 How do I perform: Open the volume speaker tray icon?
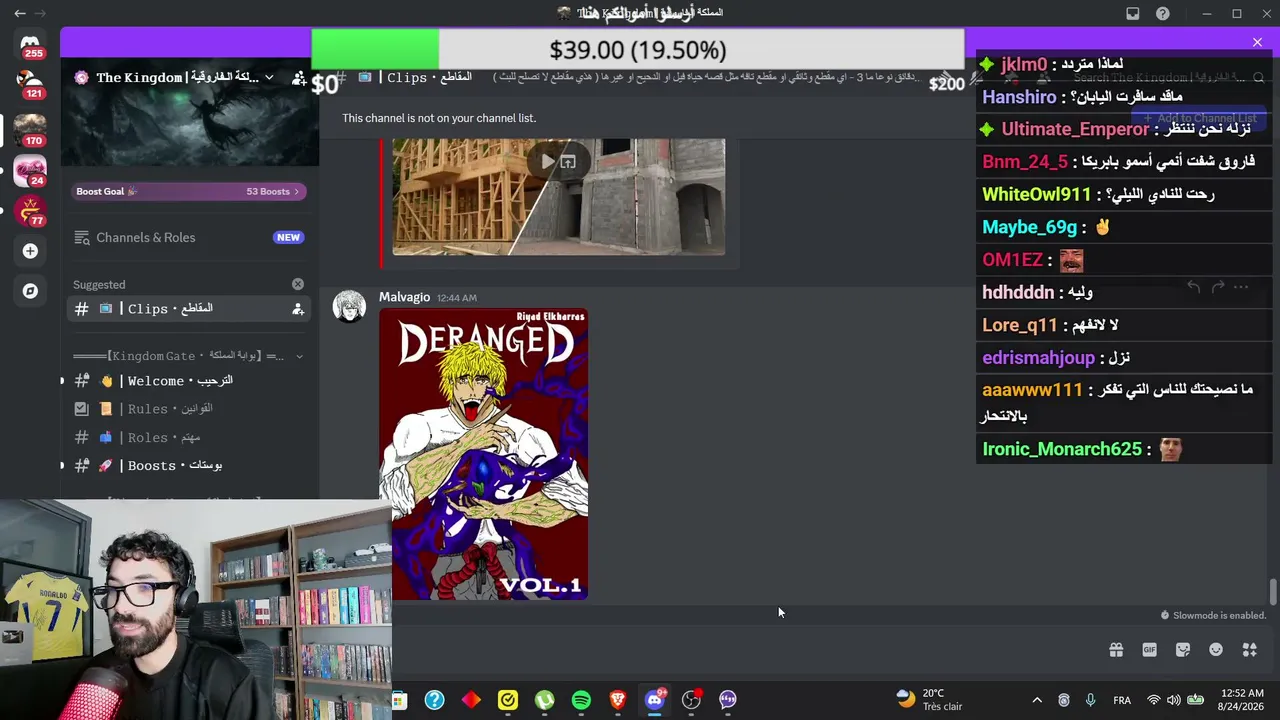(1174, 700)
